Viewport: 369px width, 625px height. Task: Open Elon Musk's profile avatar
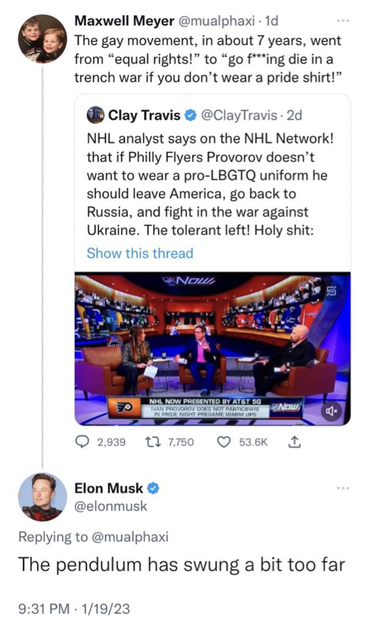[42, 497]
